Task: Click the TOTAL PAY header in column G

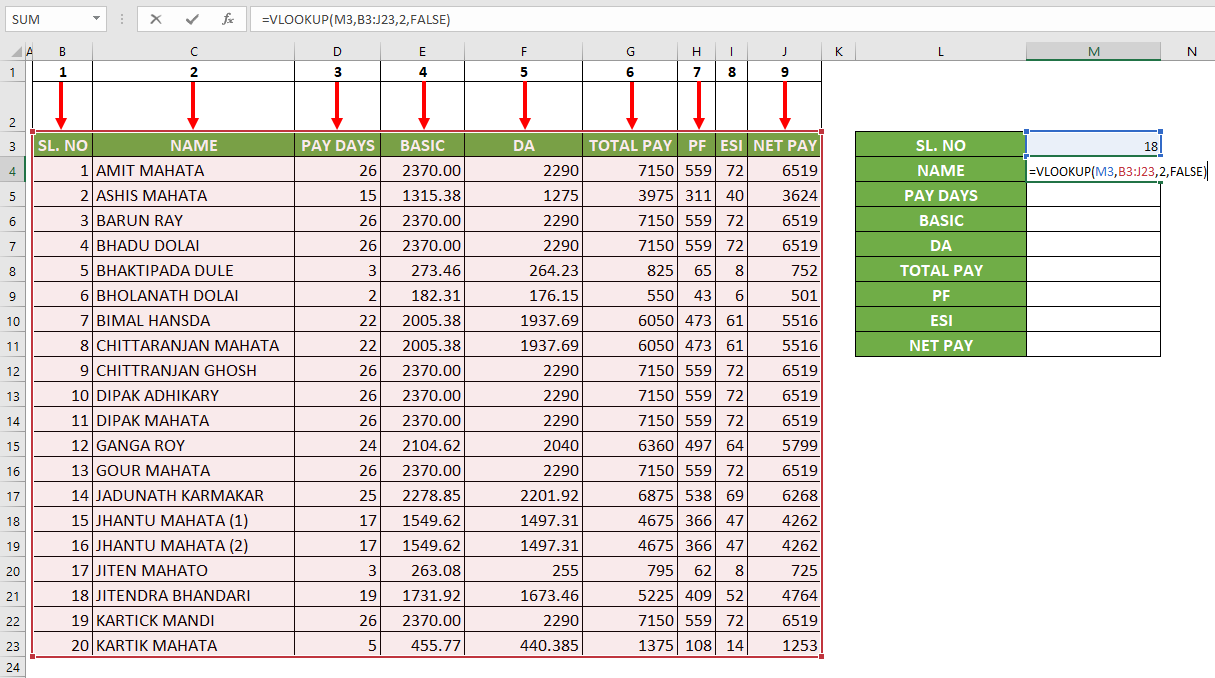Action: [x=630, y=145]
